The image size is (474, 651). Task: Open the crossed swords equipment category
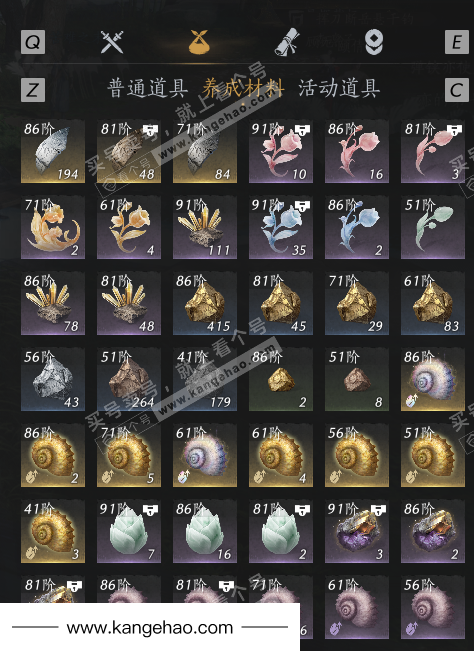[x=112, y=42]
